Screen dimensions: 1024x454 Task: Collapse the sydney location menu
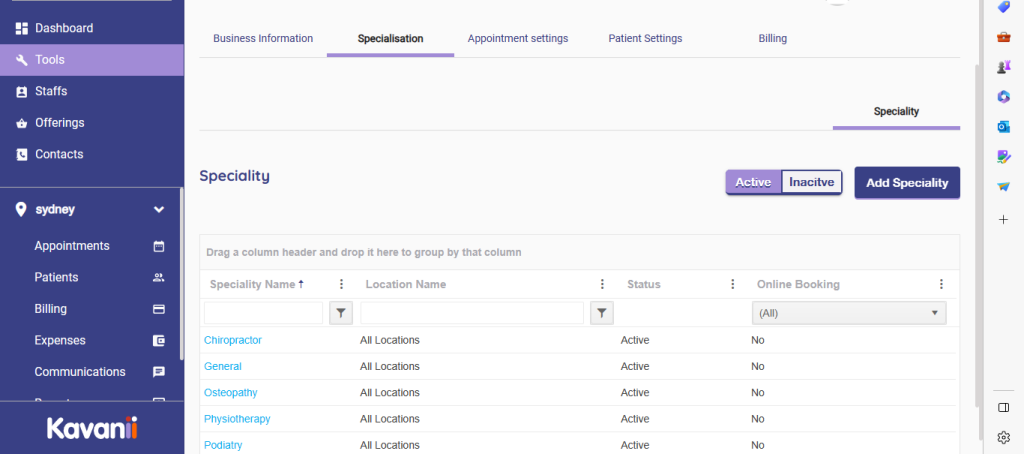[x=158, y=210]
